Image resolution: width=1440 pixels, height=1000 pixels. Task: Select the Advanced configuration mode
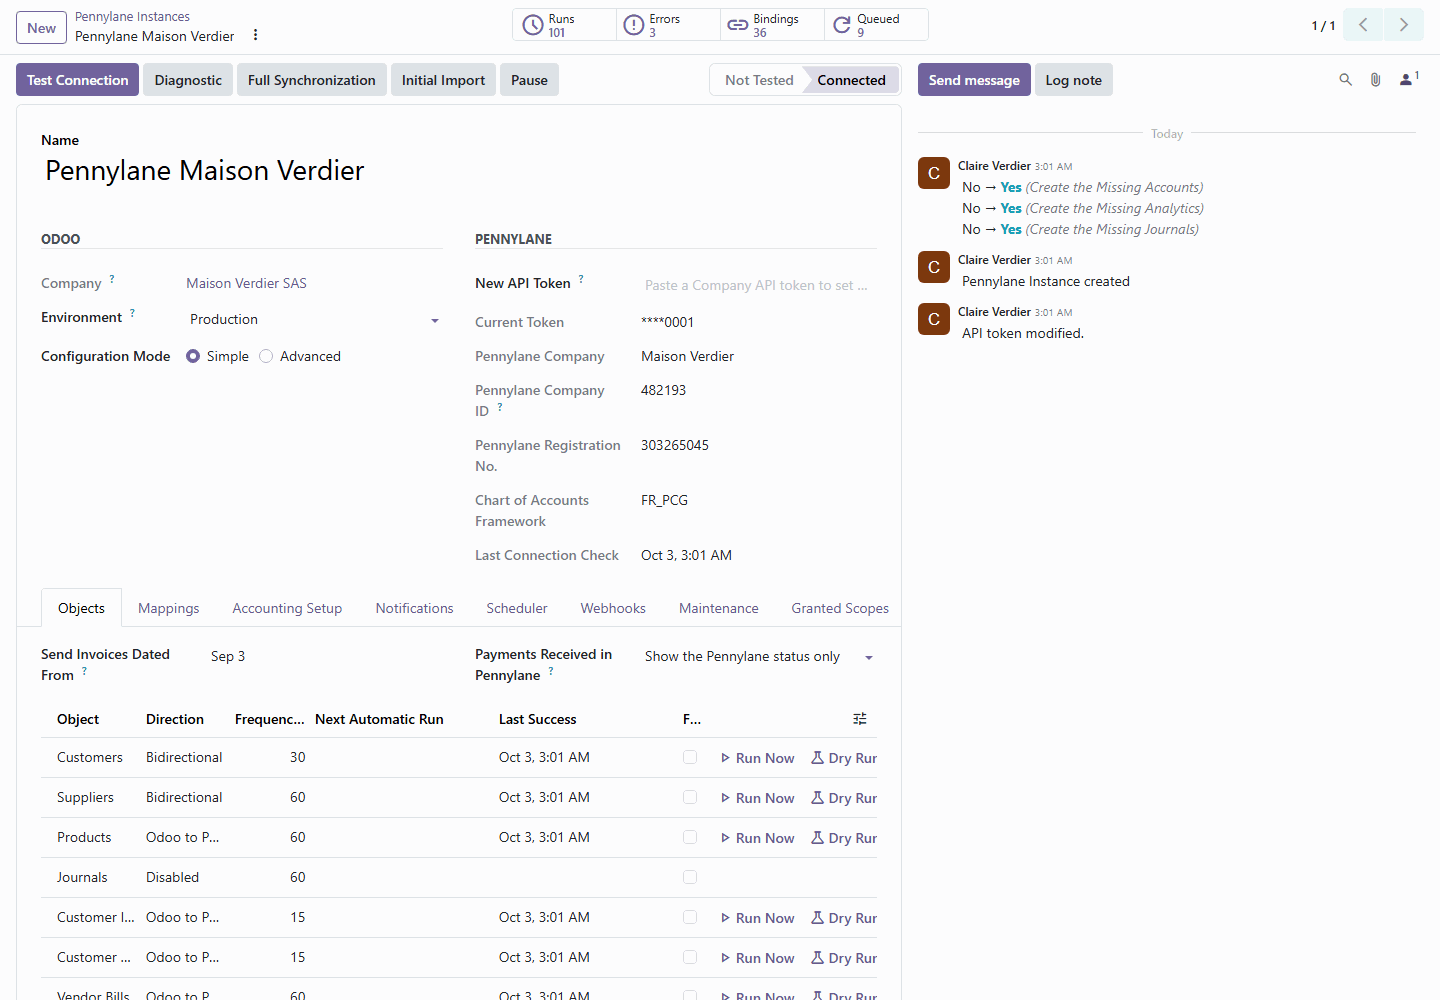point(266,356)
